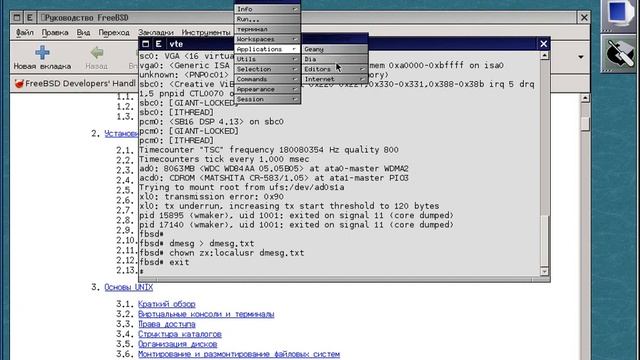Viewport: 640px width, 360px height.
Task: Expand the Workspaces submenu
Action: tap(267, 39)
